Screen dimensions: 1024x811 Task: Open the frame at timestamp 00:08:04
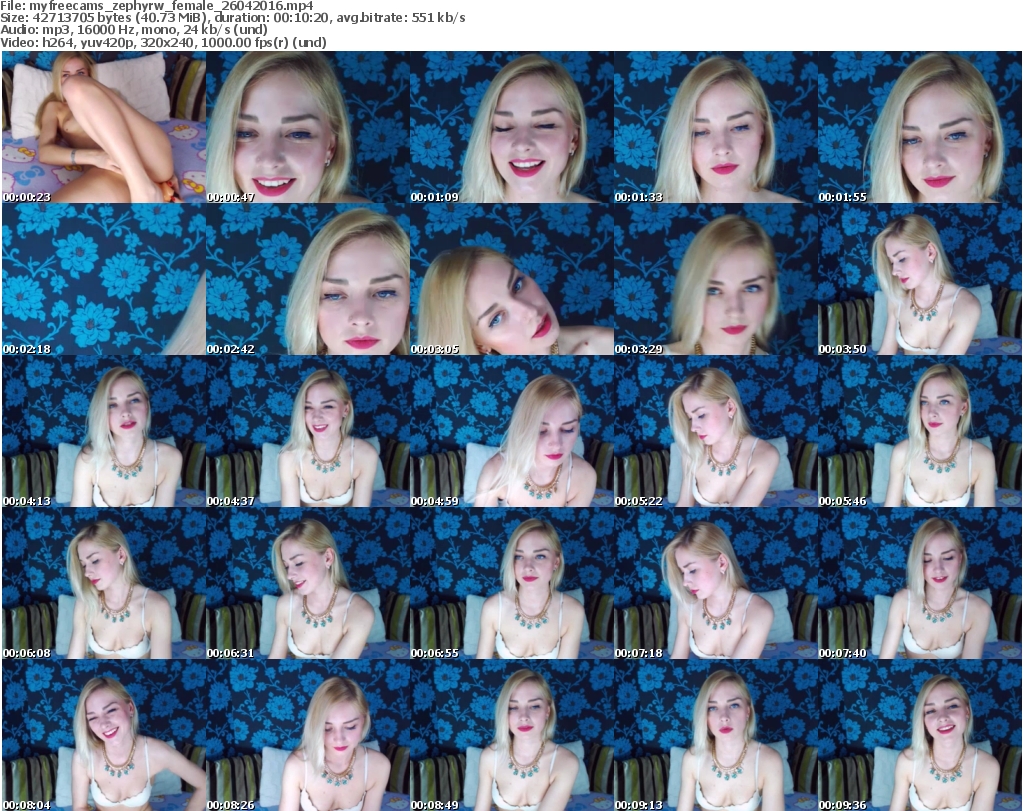pyautogui.click(x=104, y=735)
